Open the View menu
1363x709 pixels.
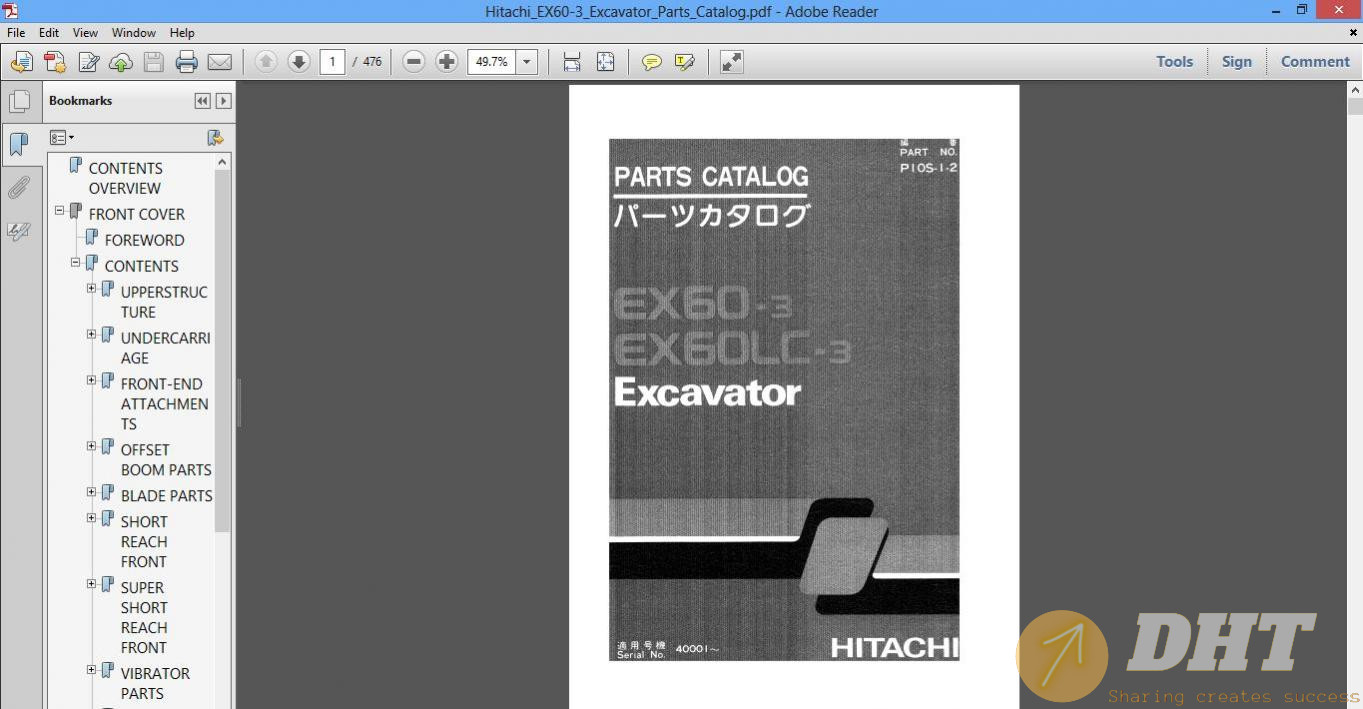[x=85, y=33]
